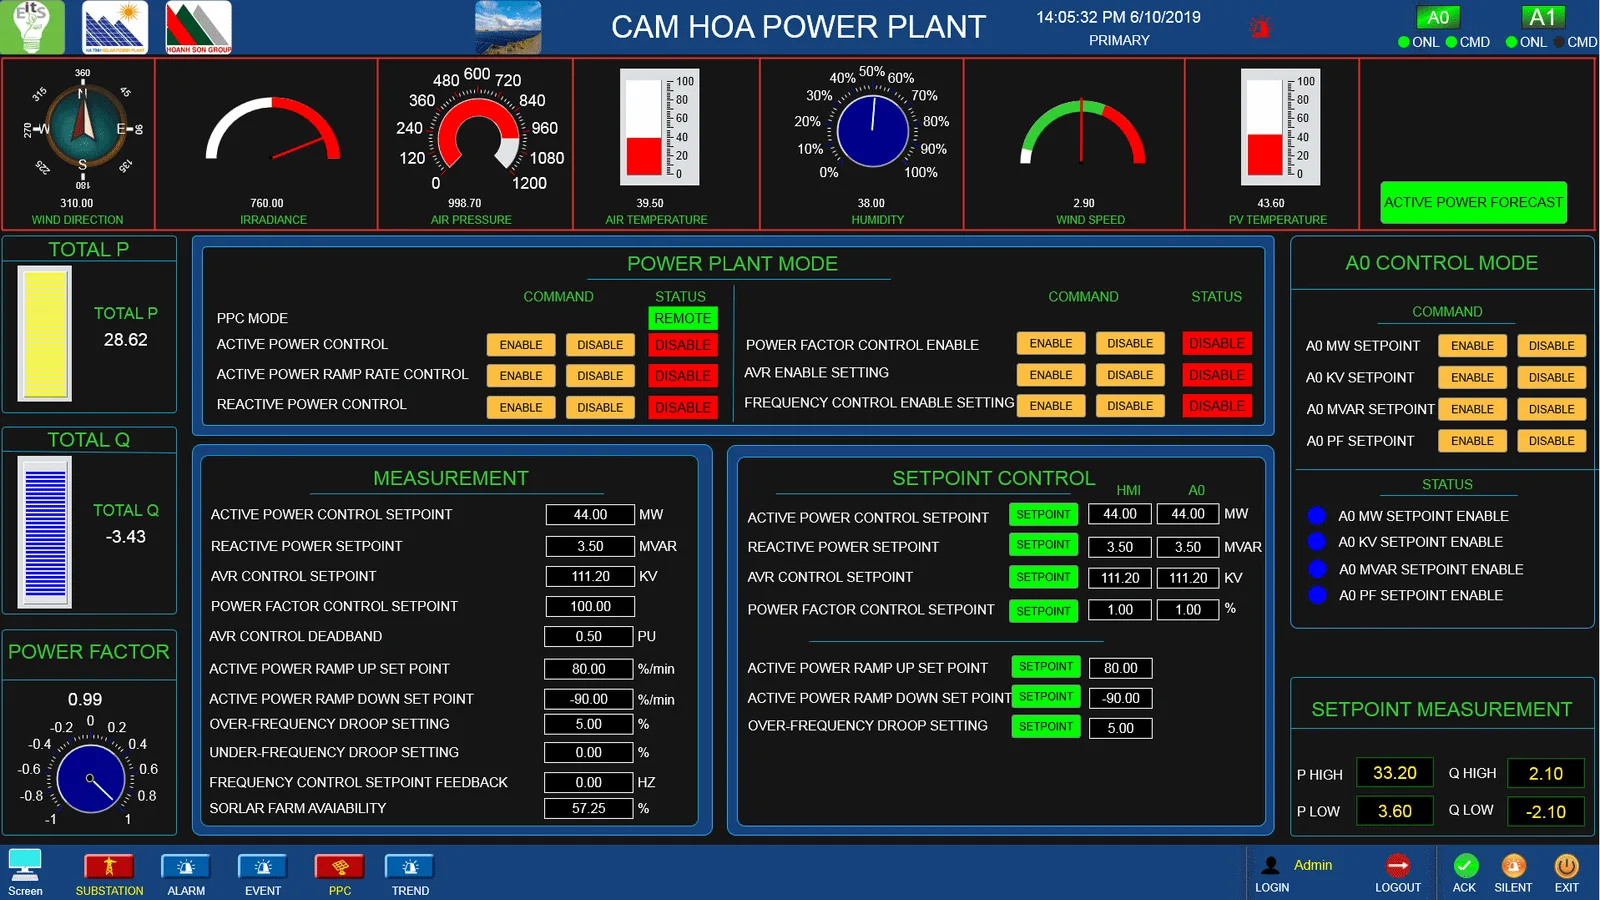
Task: Click the TOTAL Q blue bar gauge
Action: point(45,532)
